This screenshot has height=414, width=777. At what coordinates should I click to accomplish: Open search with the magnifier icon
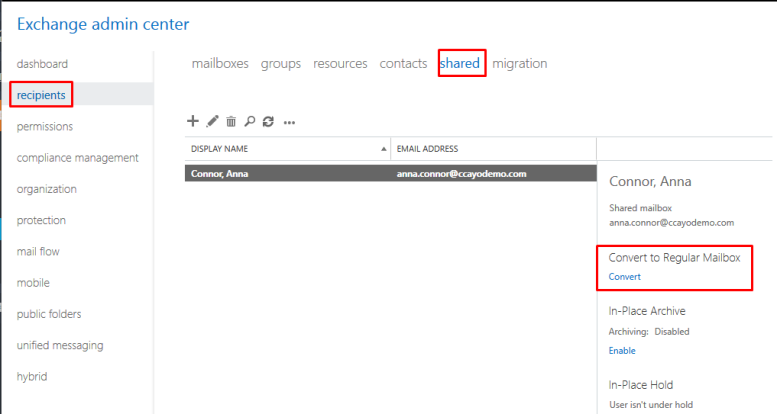[x=250, y=121]
